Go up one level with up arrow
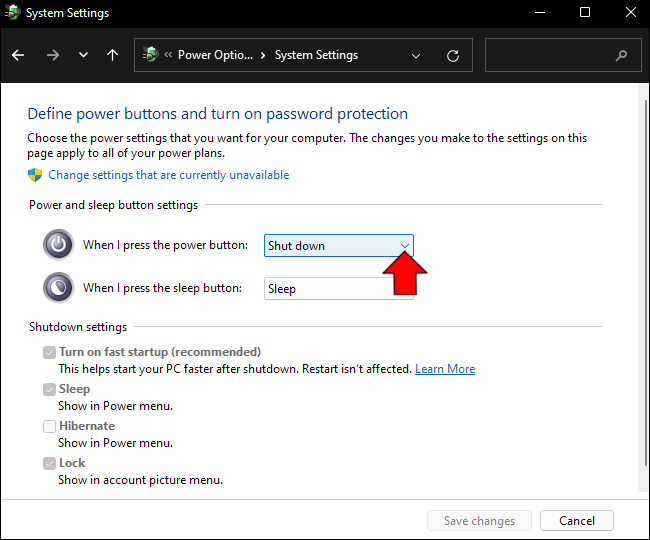Screen dimensions: 650x540 [x=113, y=56]
